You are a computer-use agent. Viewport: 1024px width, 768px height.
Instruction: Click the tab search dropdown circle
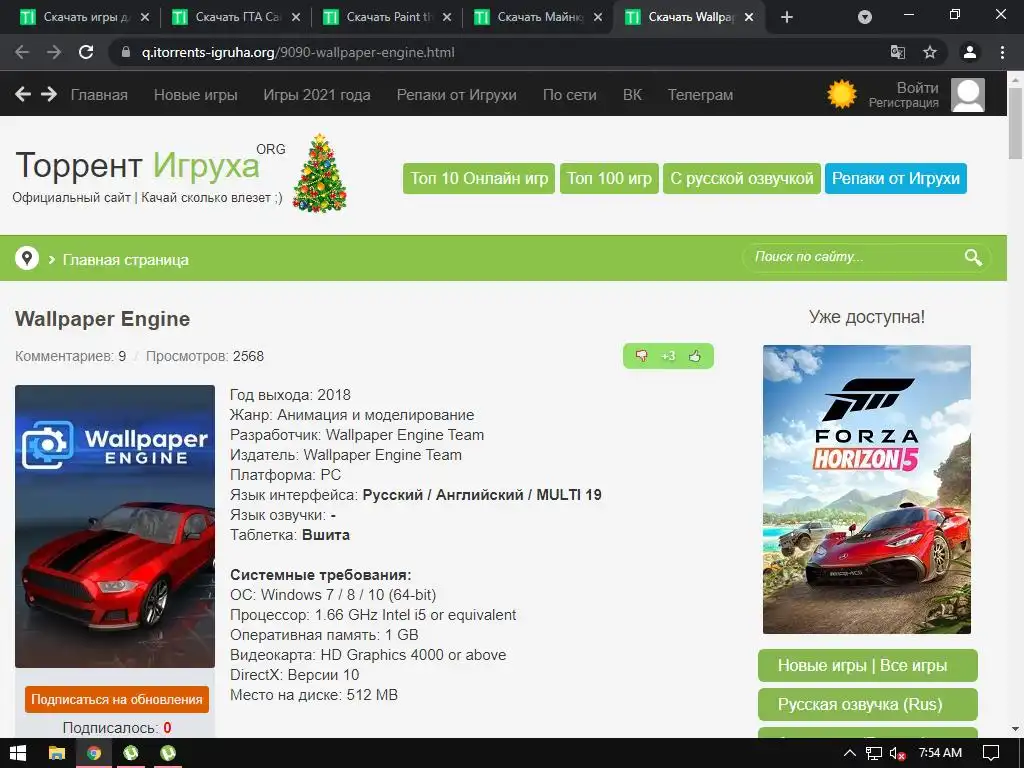tap(865, 17)
